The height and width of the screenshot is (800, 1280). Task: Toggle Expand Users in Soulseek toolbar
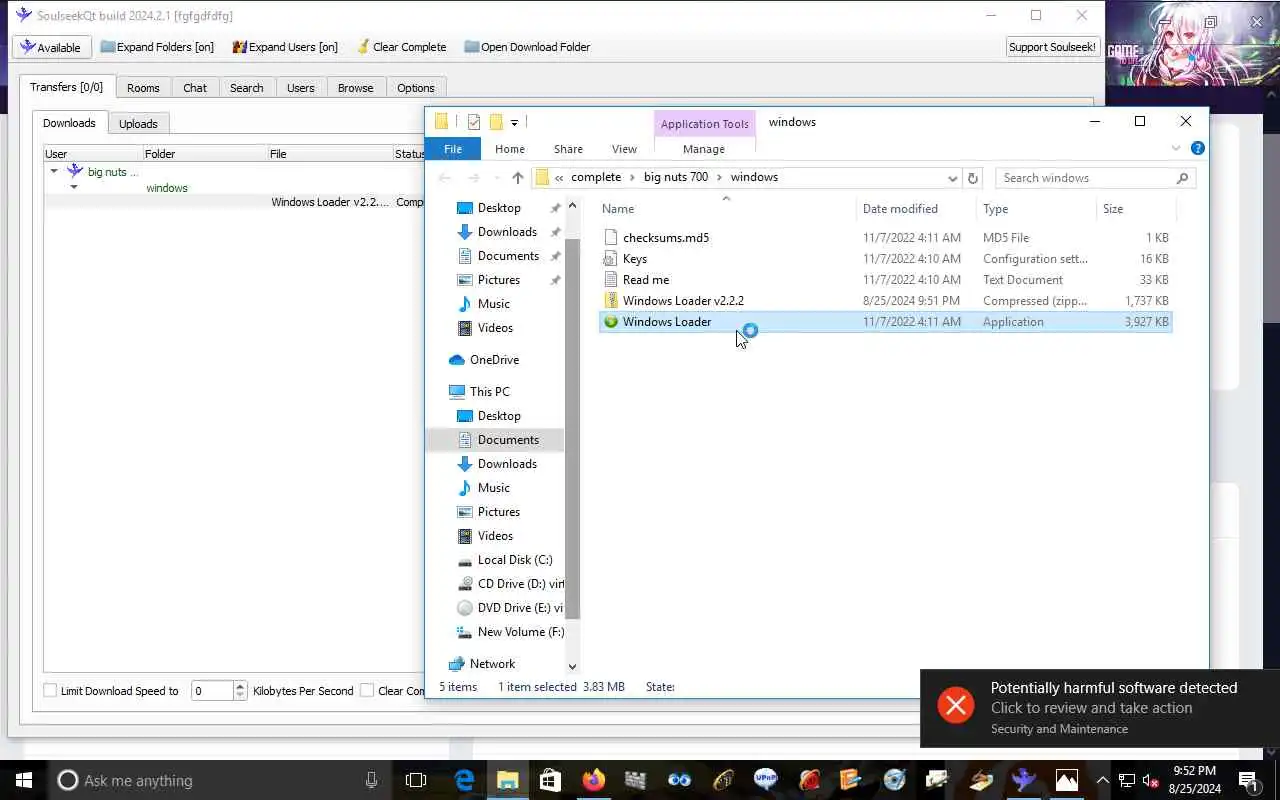click(285, 47)
